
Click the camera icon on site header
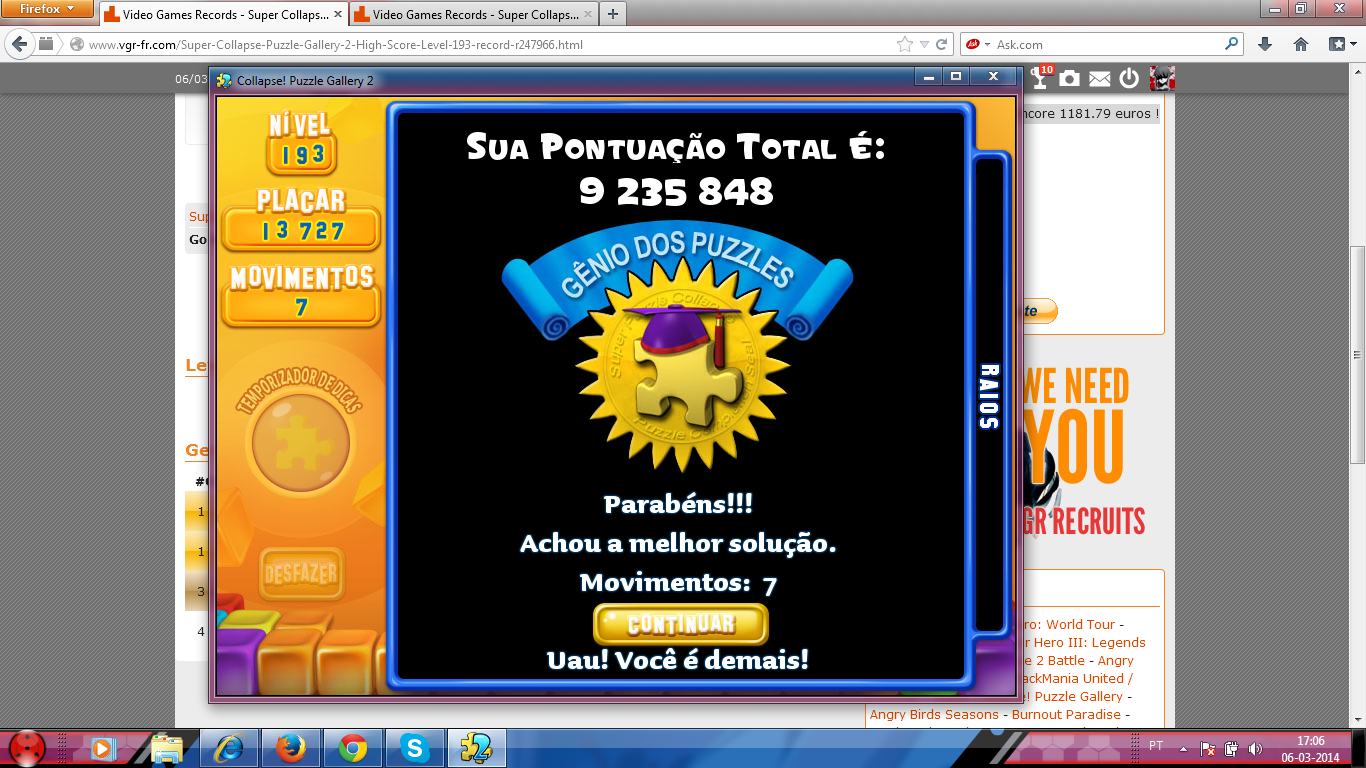(x=1069, y=78)
